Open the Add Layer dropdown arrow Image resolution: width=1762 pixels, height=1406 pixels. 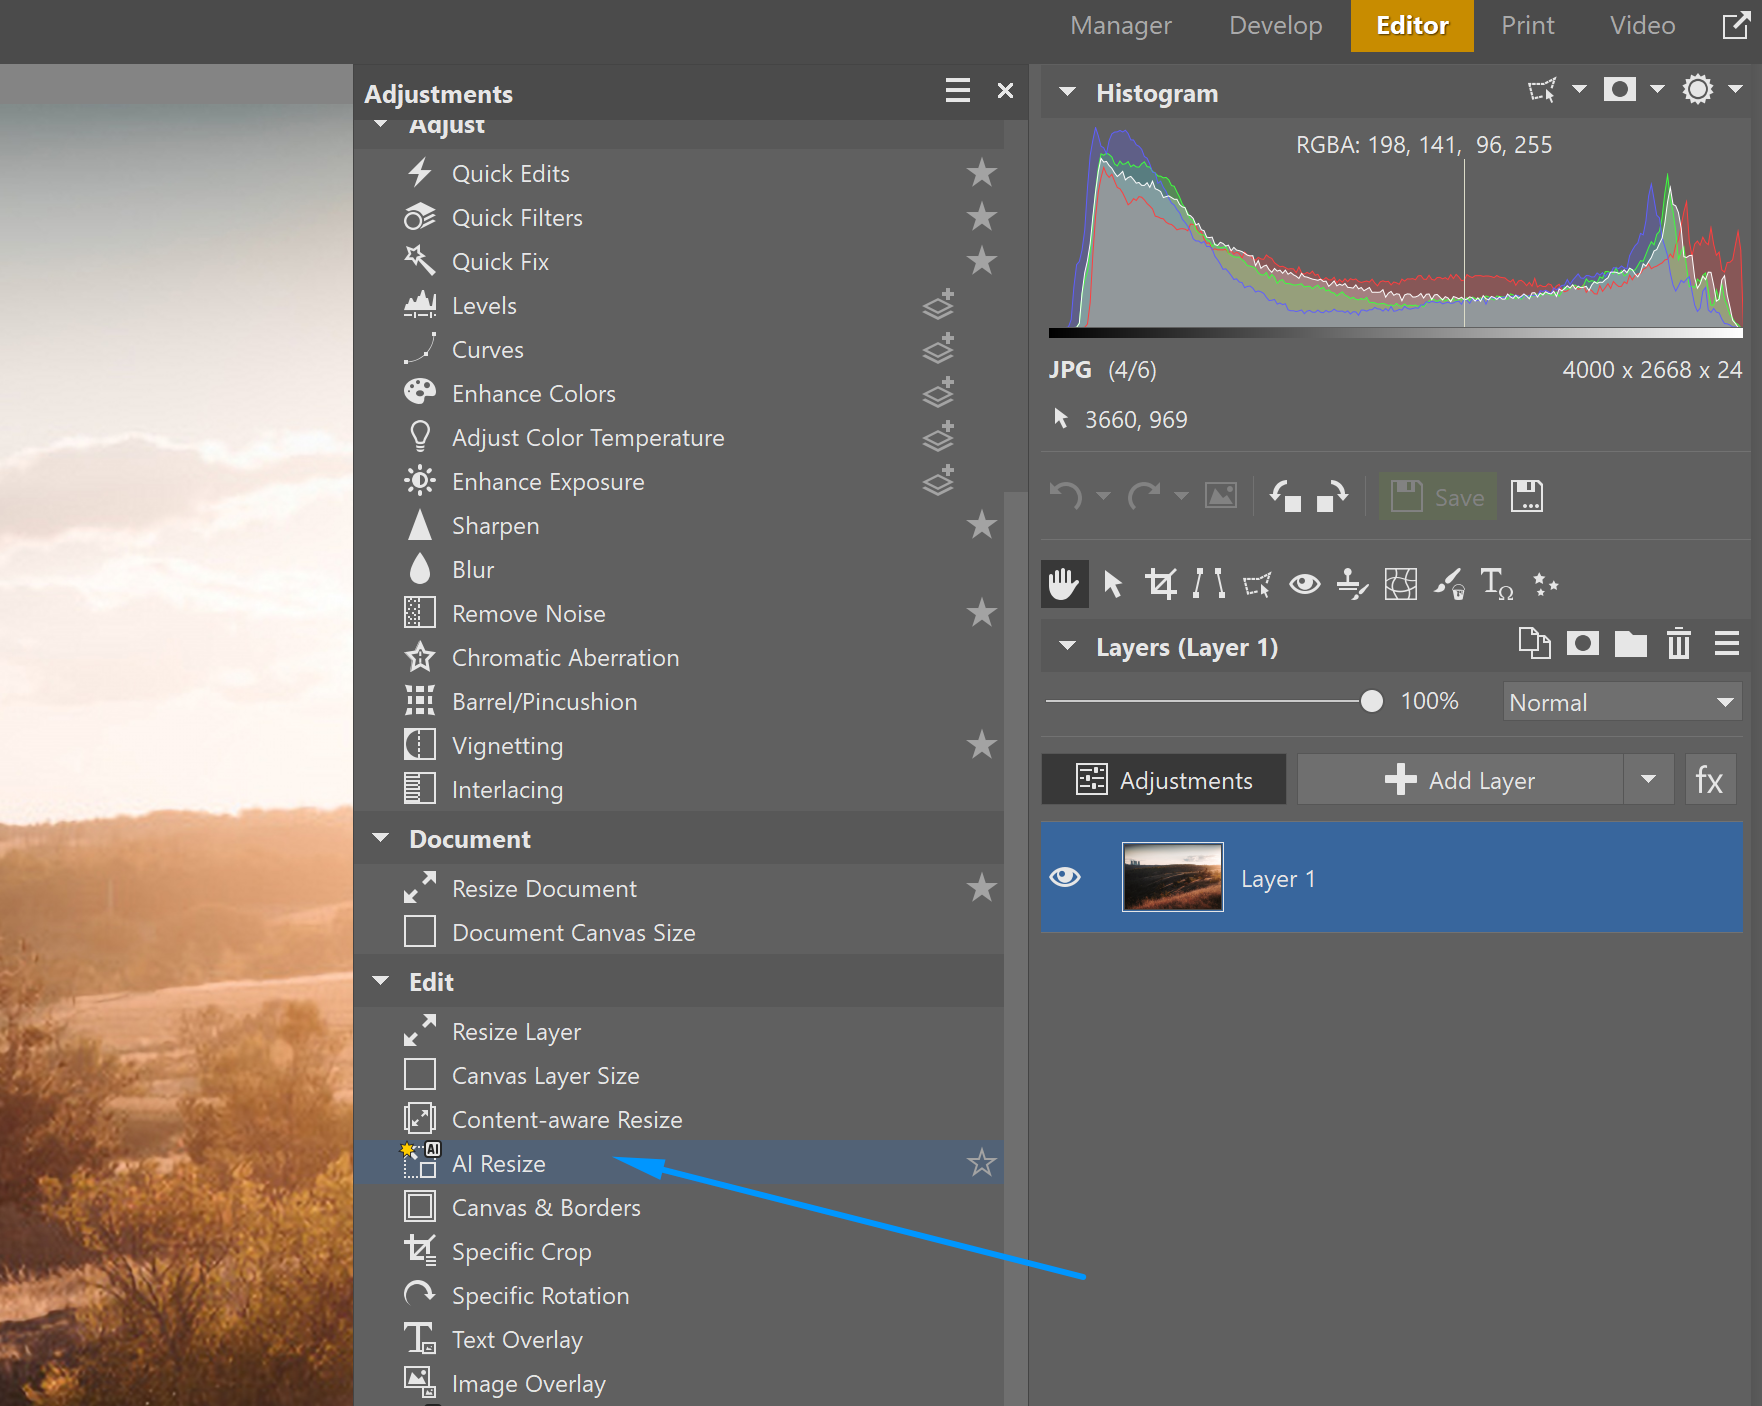1648,780
